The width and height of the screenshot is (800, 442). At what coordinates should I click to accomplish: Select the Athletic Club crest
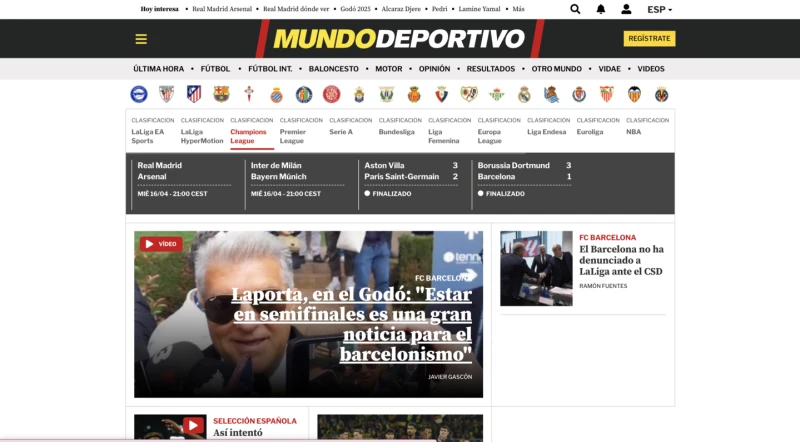(166, 94)
